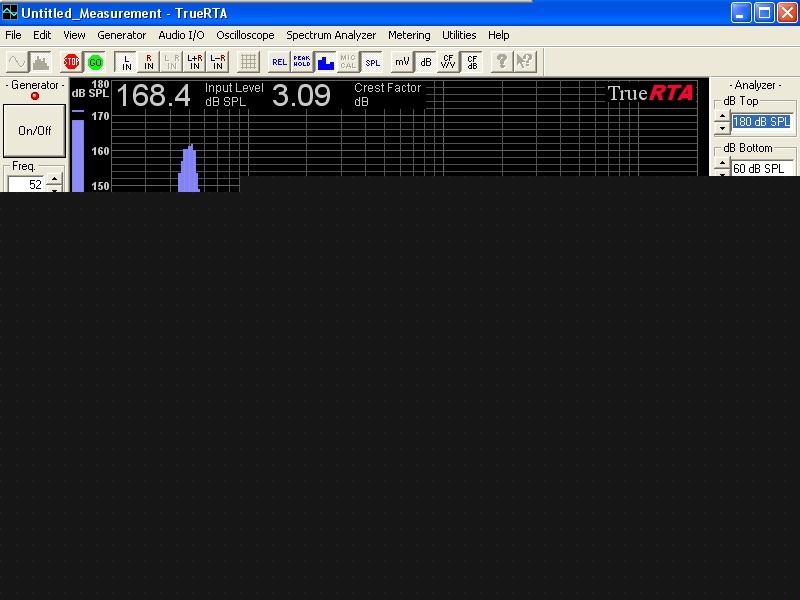800x600 pixels.
Task: Increase dB Top with up arrow
Action: pos(722,116)
